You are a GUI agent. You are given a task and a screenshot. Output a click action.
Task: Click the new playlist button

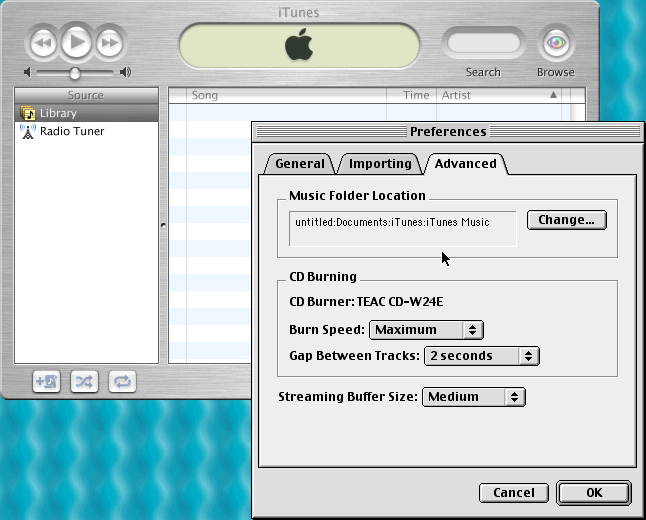(x=46, y=382)
